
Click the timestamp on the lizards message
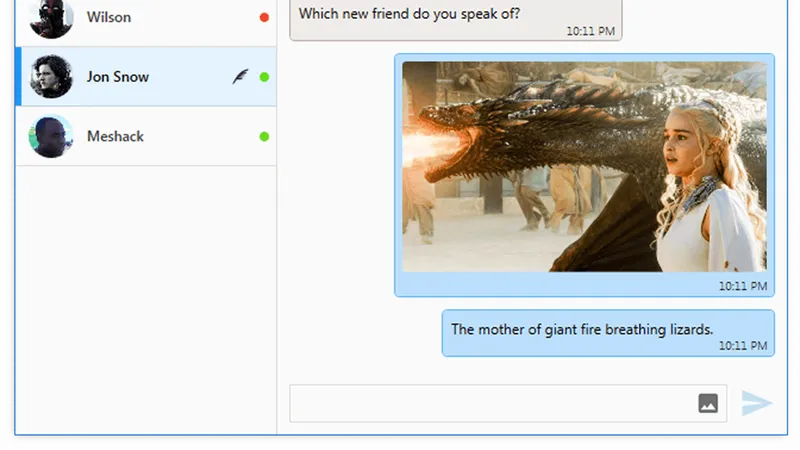click(743, 346)
